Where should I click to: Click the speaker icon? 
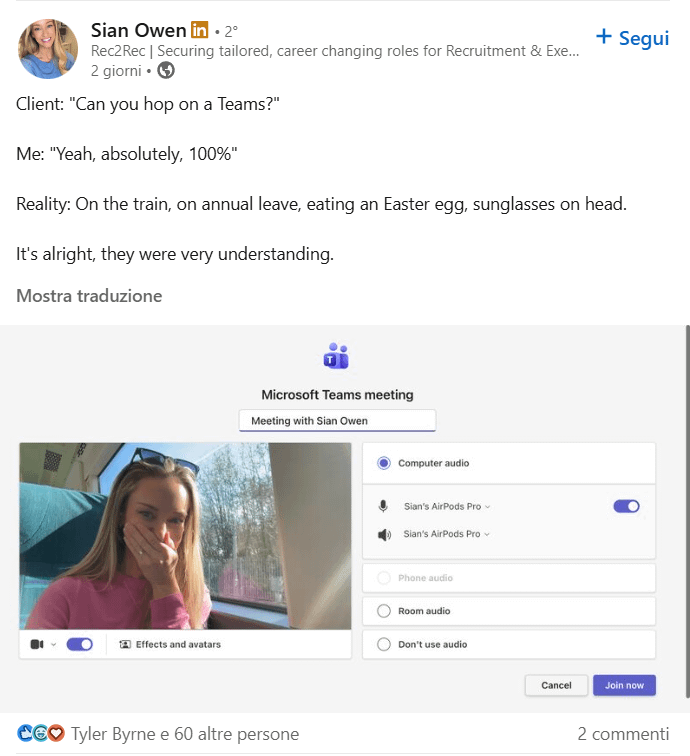click(383, 535)
